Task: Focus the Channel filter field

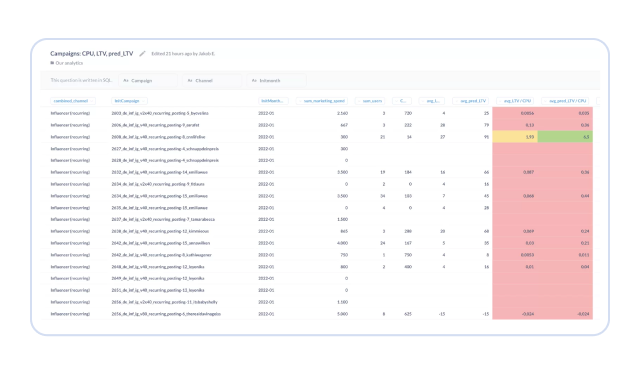Action: [x=212, y=80]
